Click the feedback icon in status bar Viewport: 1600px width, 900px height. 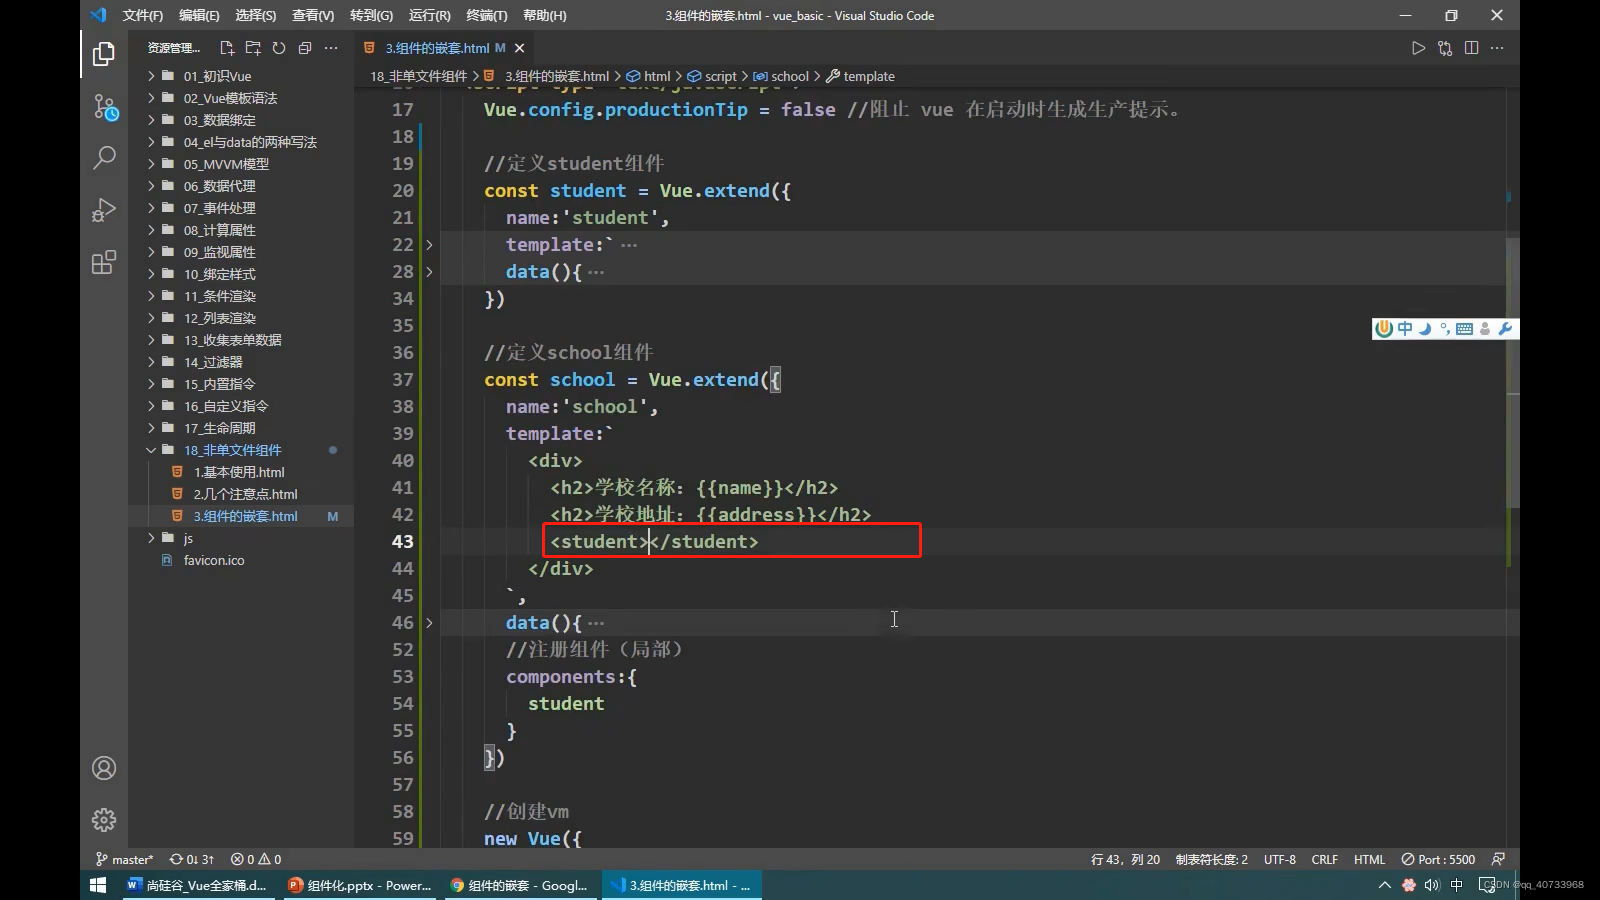click(x=1498, y=859)
